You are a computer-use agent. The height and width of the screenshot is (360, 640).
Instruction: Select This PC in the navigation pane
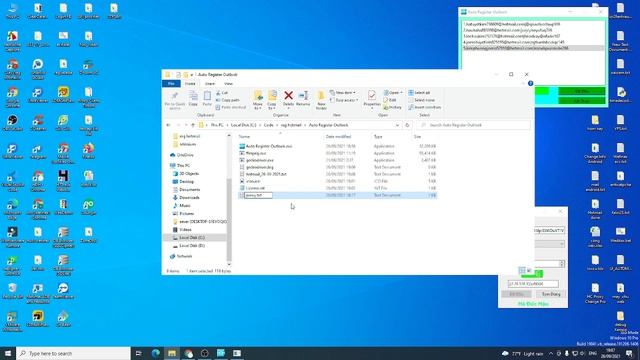(x=183, y=166)
